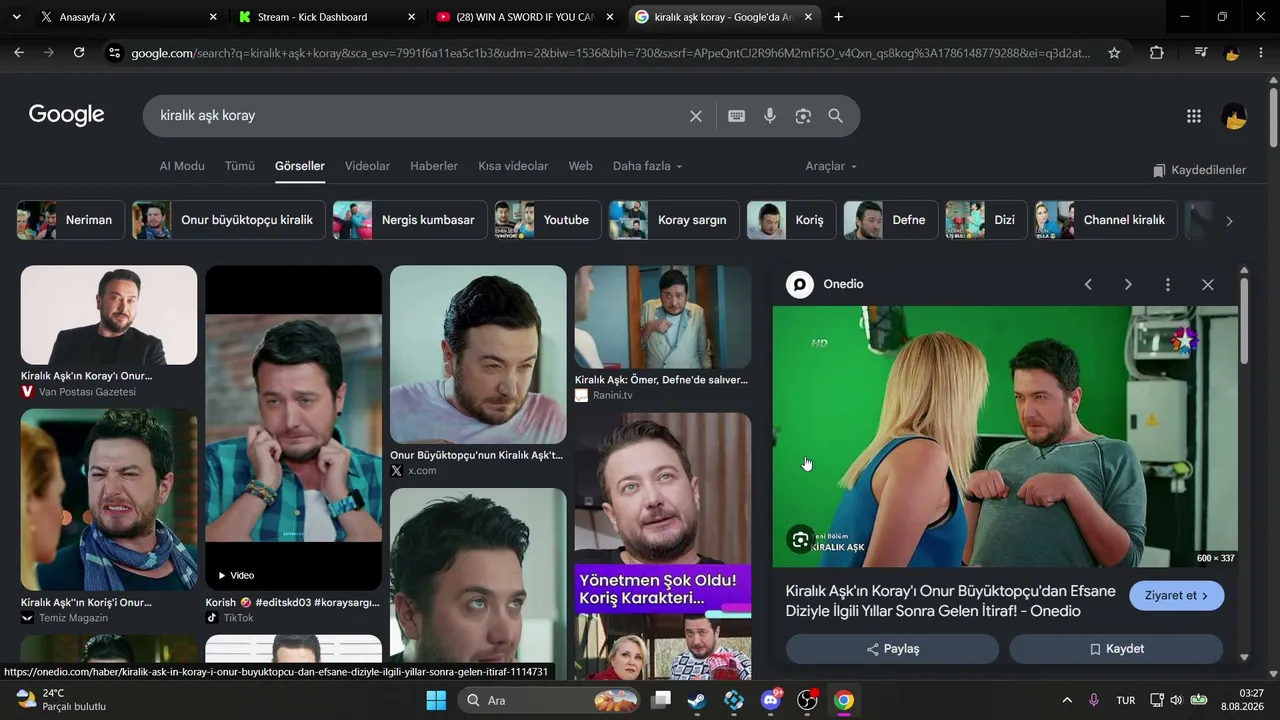This screenshot has width=1280, height=720.
Task: View site information in the address bar
Action: [114, 53]
